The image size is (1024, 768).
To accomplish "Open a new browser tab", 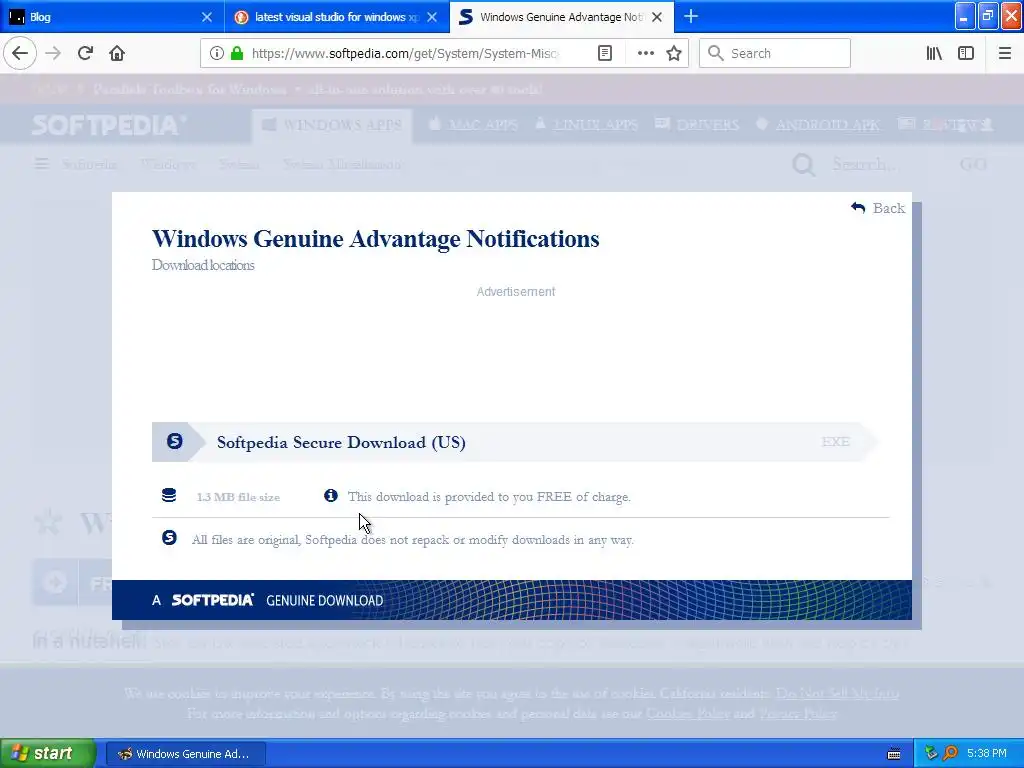I will [x=690, y=16].
